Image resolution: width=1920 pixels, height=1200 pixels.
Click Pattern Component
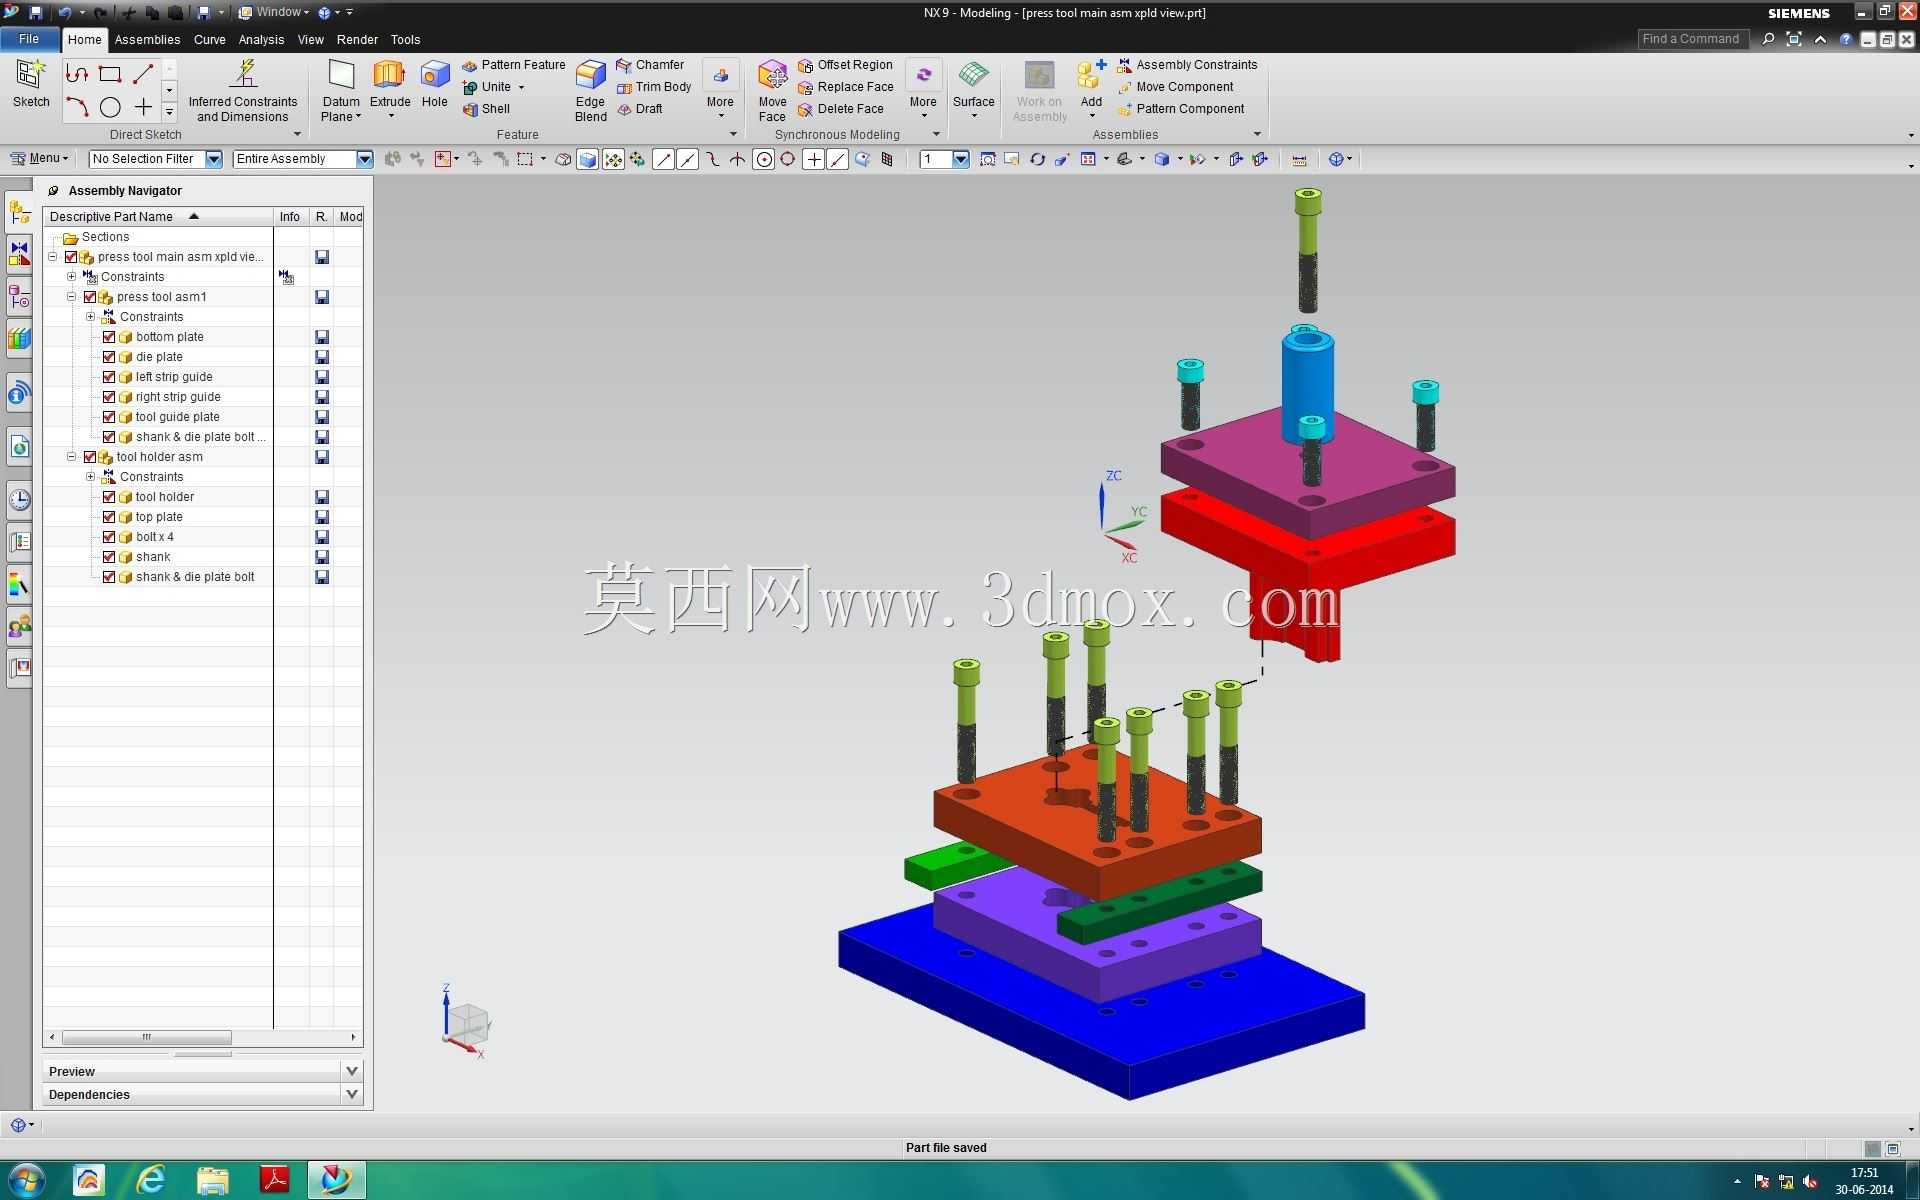tap(1181, 109)
